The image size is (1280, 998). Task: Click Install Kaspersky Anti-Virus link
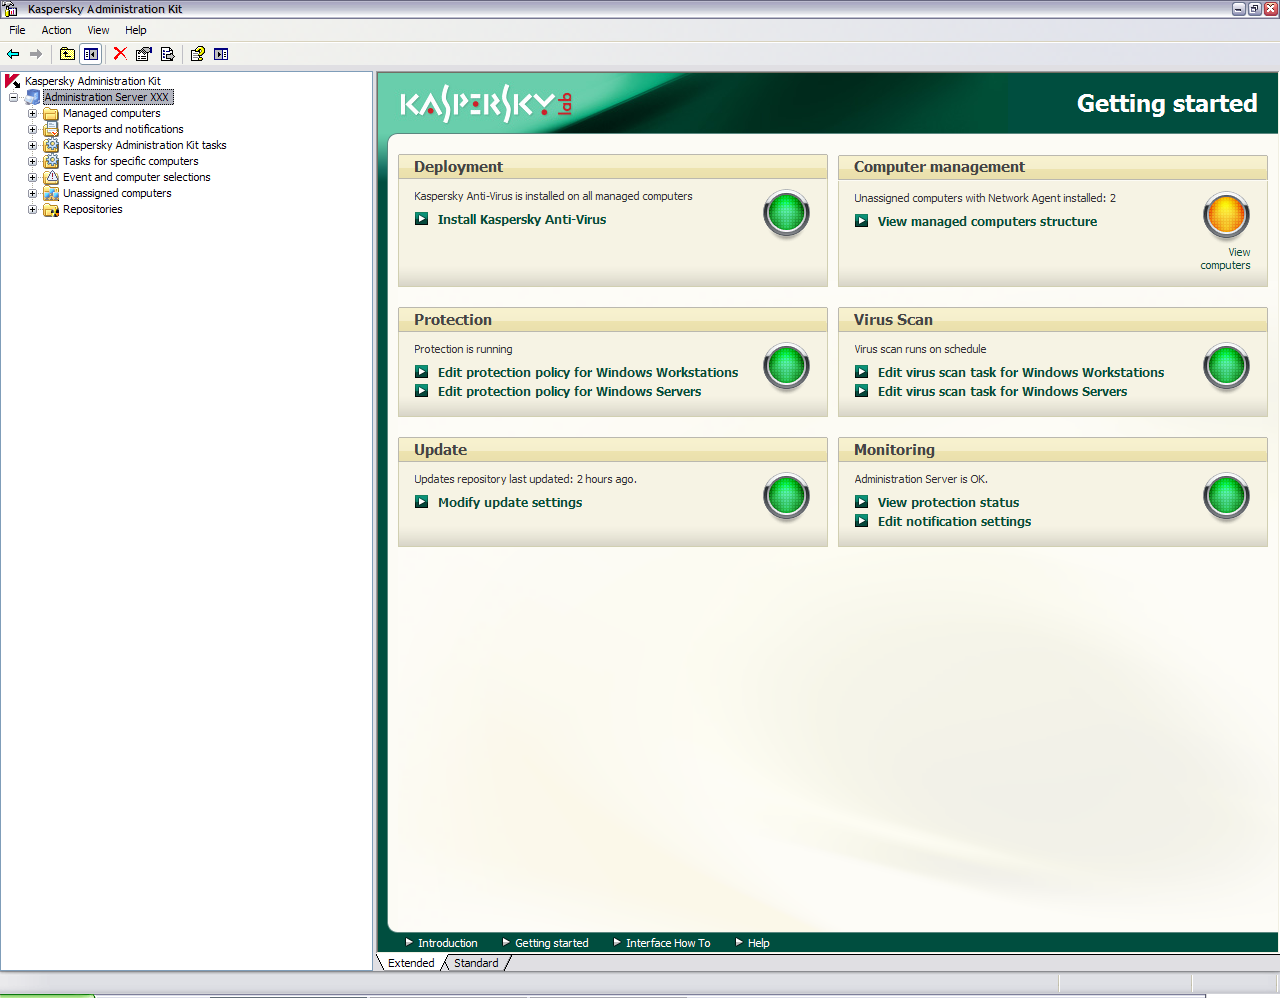(x=522, y=219)
